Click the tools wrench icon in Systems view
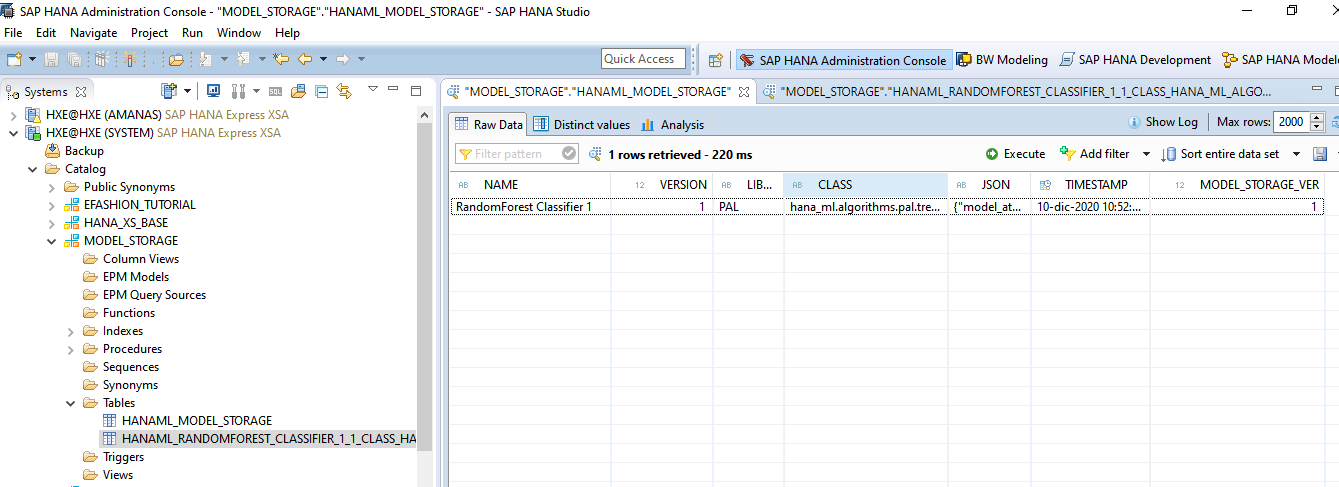The width and height of the screenshot is (1339, 487). point(240,91)
